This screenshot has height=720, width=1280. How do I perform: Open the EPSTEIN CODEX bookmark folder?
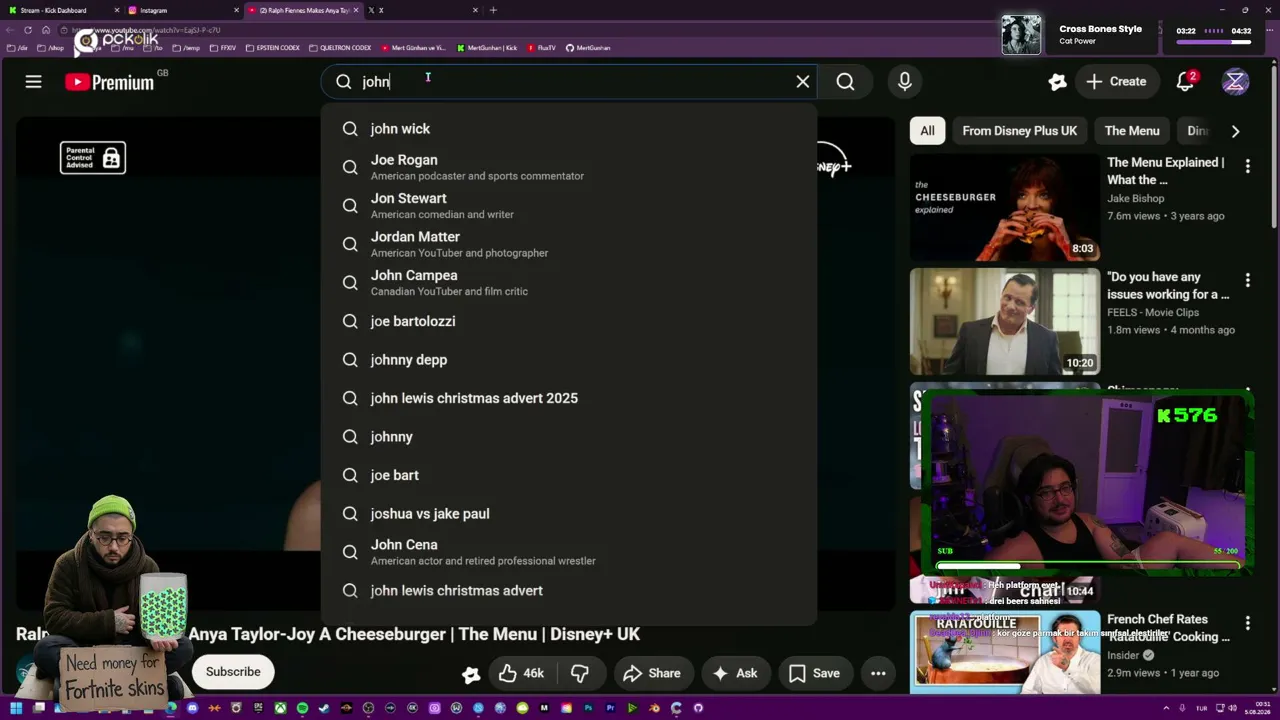point(273,48)
